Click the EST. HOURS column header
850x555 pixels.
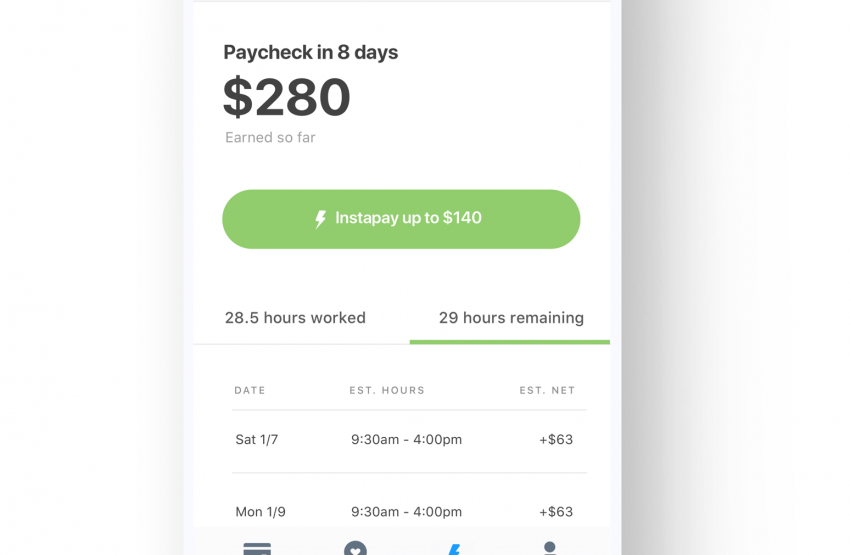click(x=387, y=390)
